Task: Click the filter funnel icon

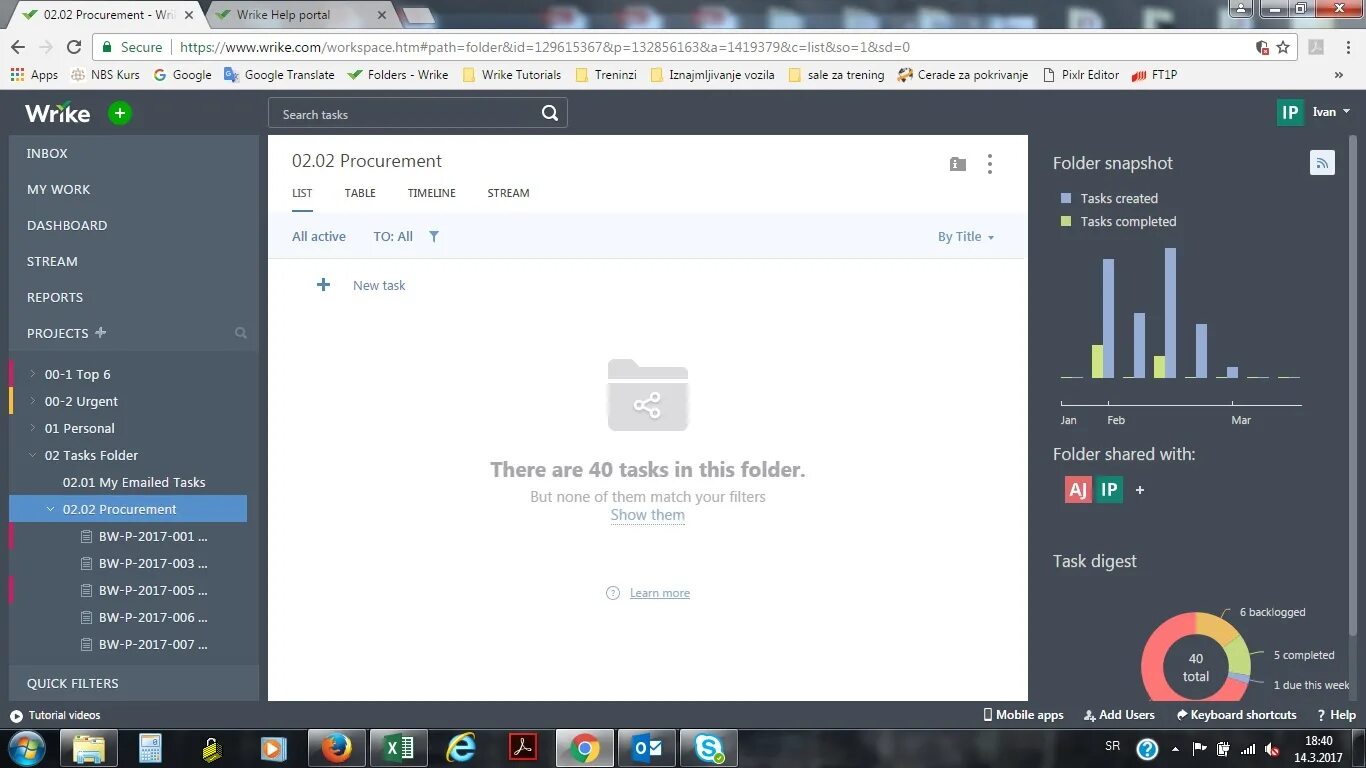Action: click(x=434, y=236)
